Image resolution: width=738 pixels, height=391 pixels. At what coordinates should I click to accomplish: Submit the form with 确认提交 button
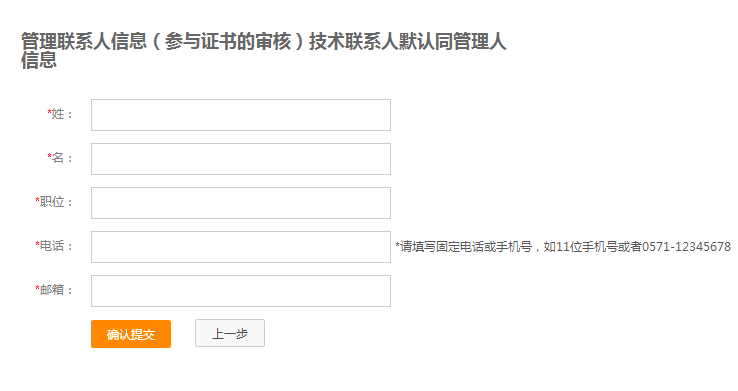pos(131,334)
